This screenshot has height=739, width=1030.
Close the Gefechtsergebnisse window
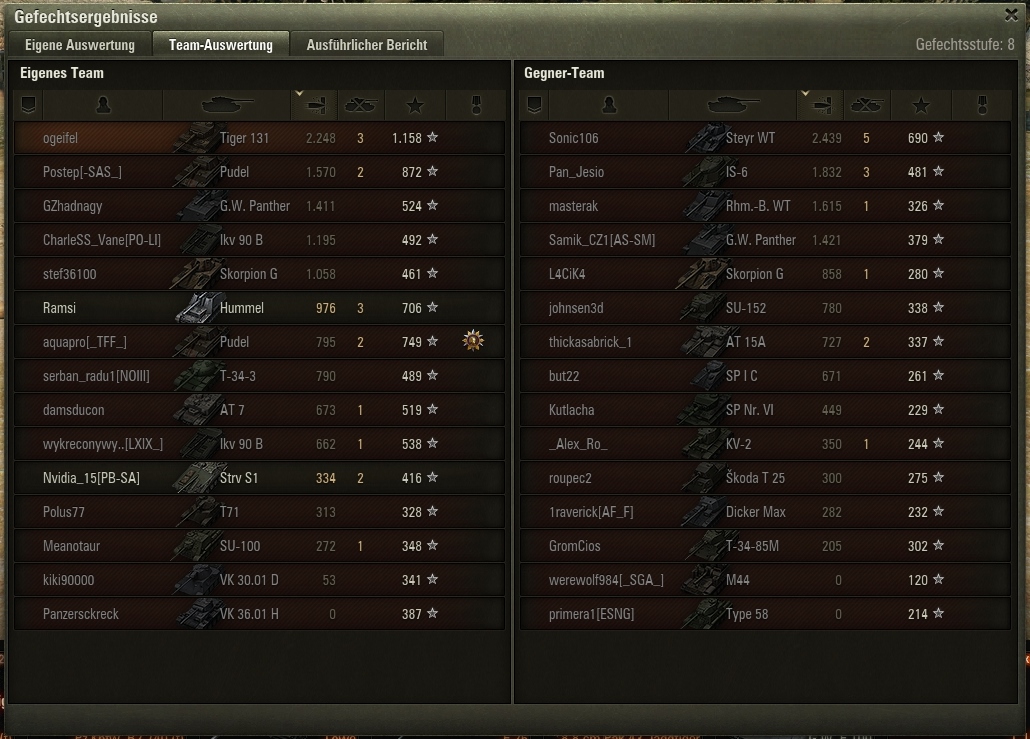1012,15
